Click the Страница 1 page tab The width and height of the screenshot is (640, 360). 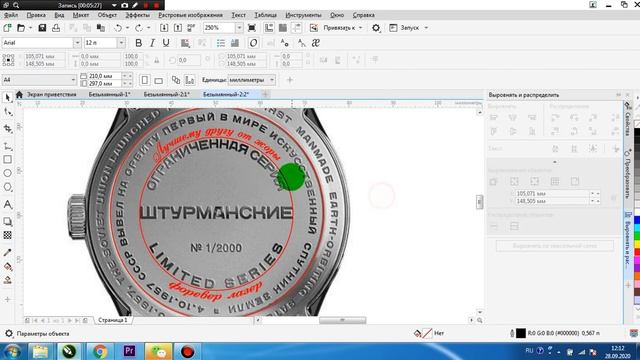113,320
